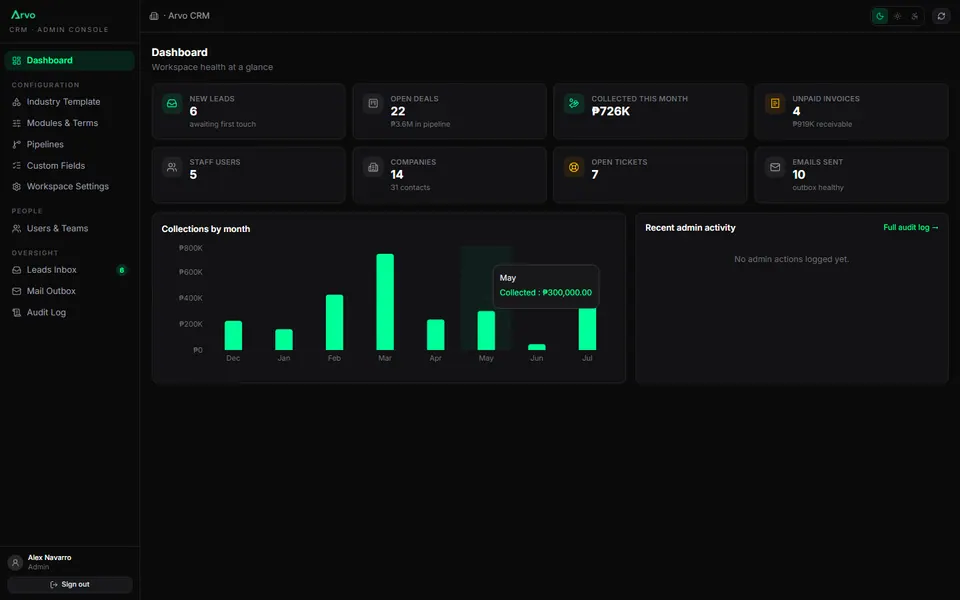Open Custom Fields
The width and height of the screenshot is (960, 600).
click(69, 165)
